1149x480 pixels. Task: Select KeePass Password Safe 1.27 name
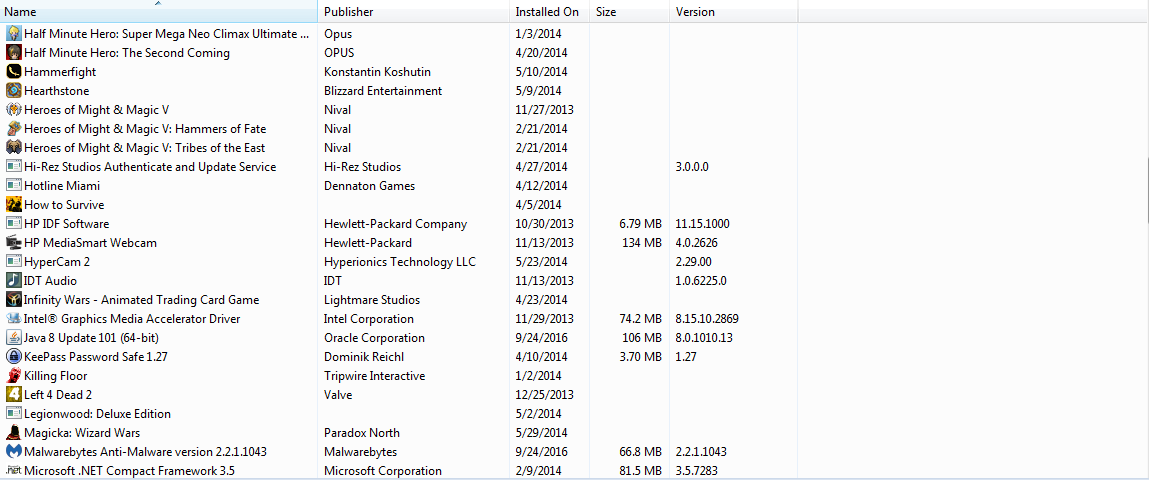97,357
